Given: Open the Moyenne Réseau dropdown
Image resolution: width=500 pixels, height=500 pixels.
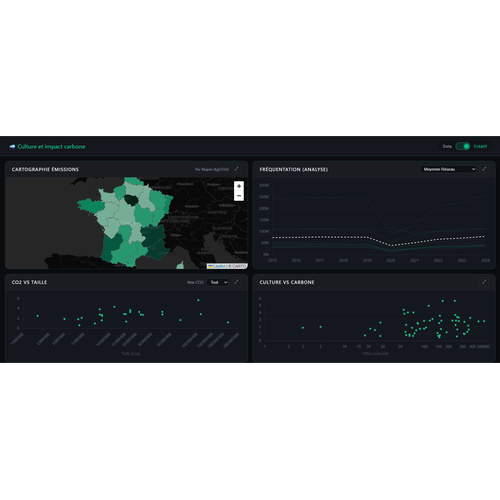Looking at the screenshot, I should coord(448,169).
